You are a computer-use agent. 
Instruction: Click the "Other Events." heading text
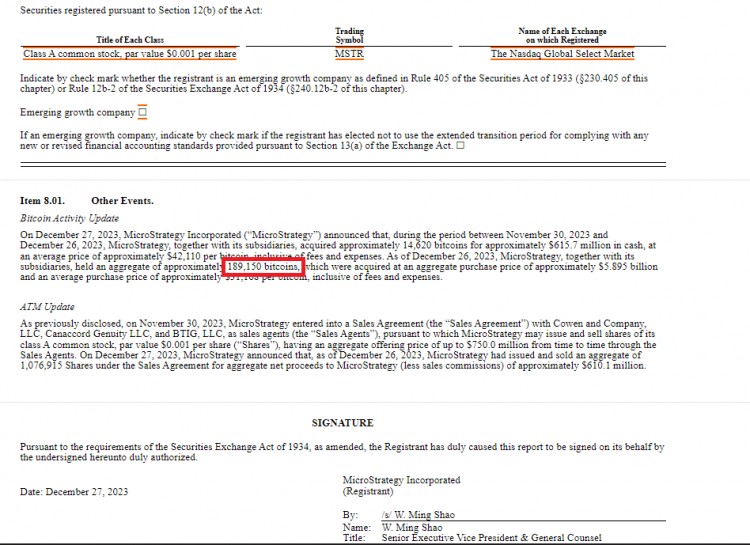point(122,201)
